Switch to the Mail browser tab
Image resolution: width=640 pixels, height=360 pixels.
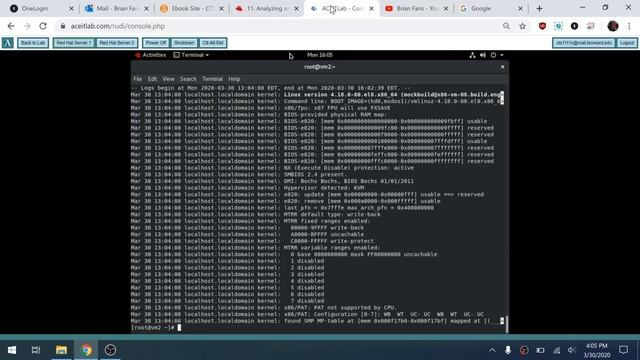(x=116, y=8)
